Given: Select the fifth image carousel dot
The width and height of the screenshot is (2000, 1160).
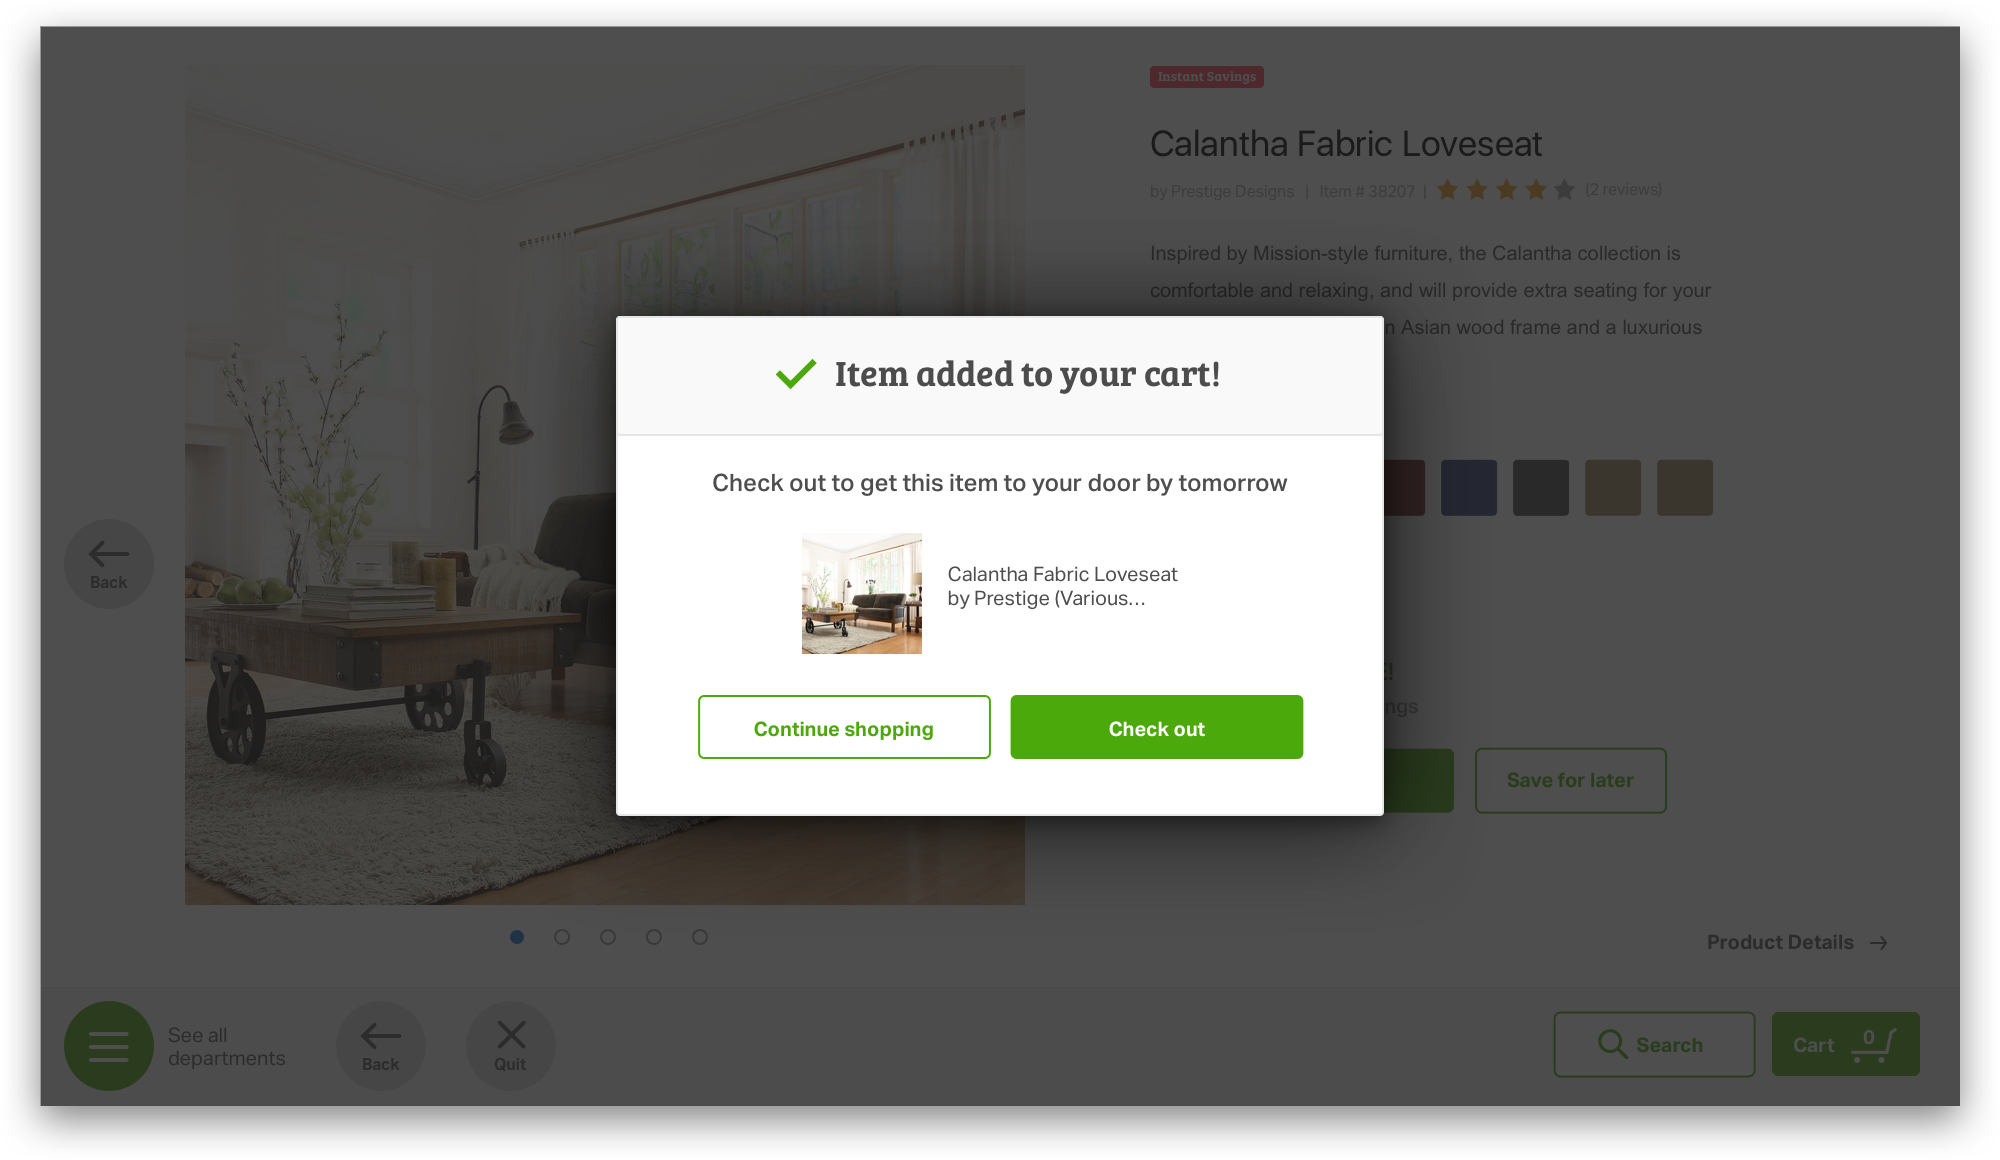Looking at the screenshot, I should click(700, 937).
